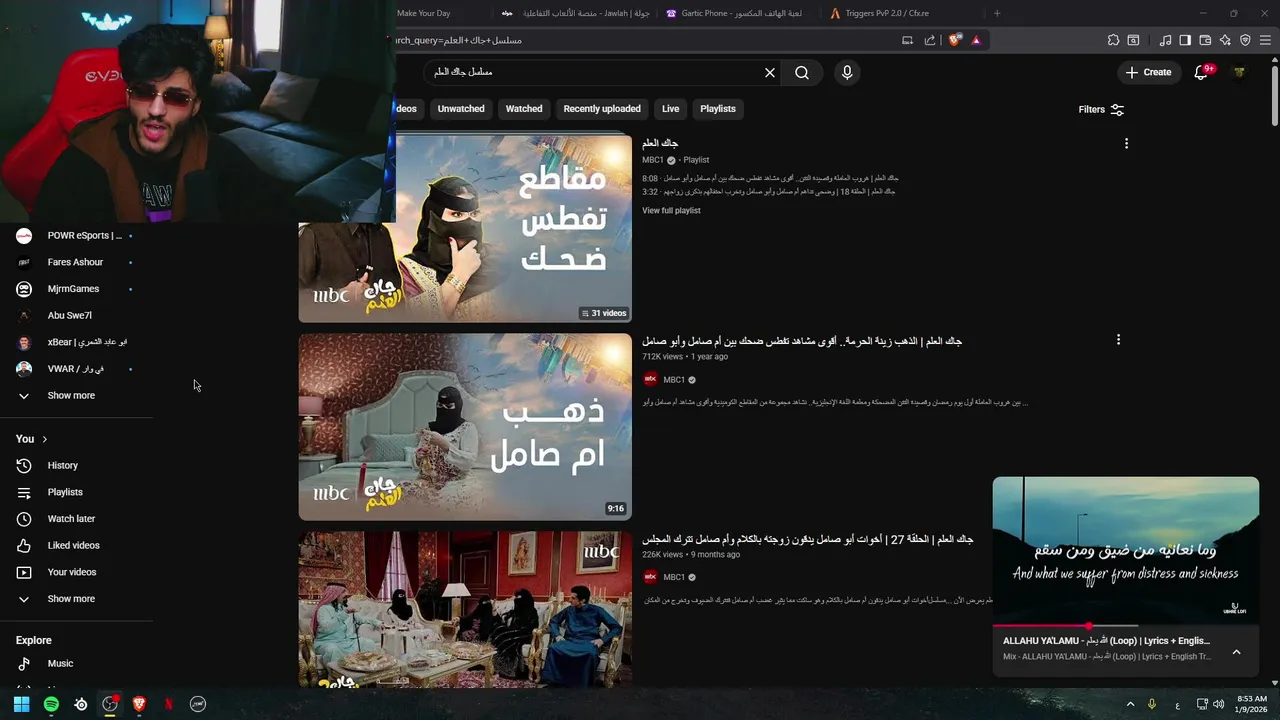Expand the mini player with chevron
The width and height of the screenshot is (1280, 720).
pos(1236,652)
